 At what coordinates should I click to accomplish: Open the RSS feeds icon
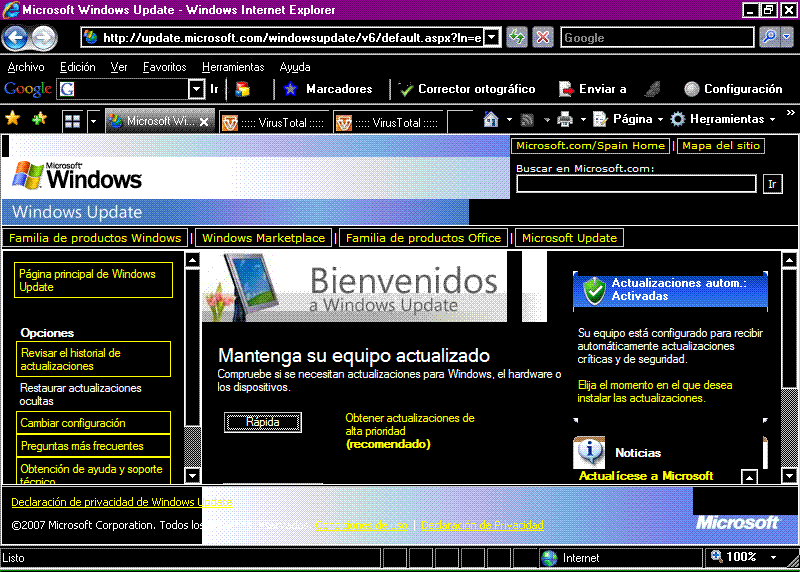tap(527, 120)
